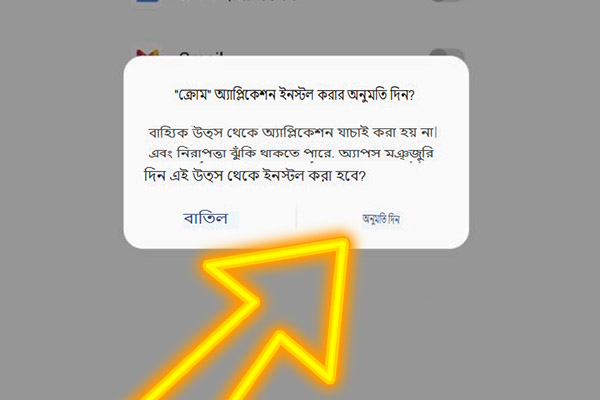Click the line starting এবং নিরাপত্তা ঝুঁকি

pyautogui.click(x=291, y=154)
